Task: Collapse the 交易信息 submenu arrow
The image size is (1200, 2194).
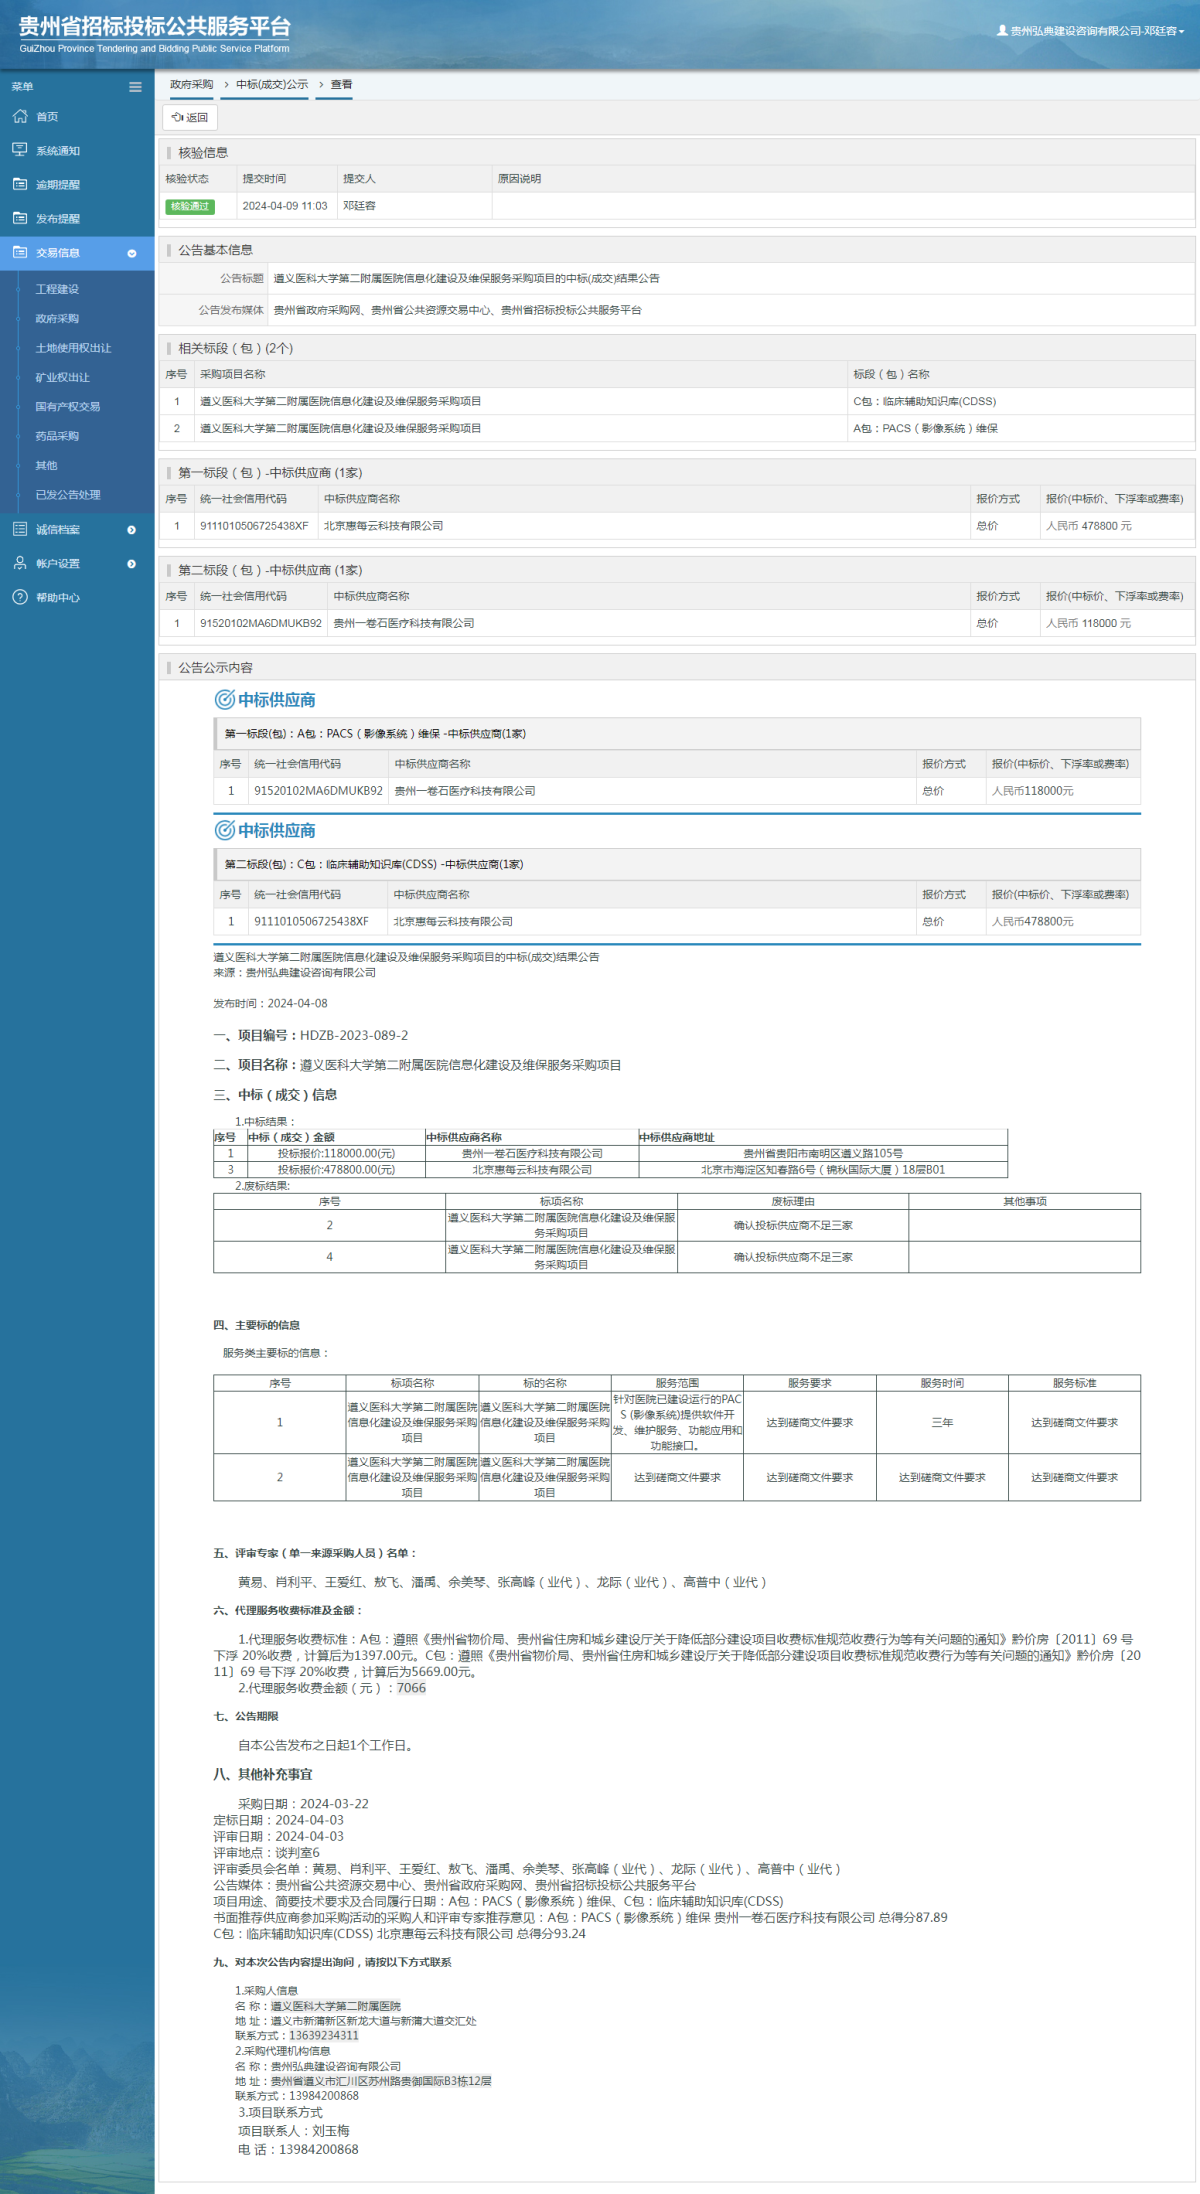Action: [x=131, y=253]
